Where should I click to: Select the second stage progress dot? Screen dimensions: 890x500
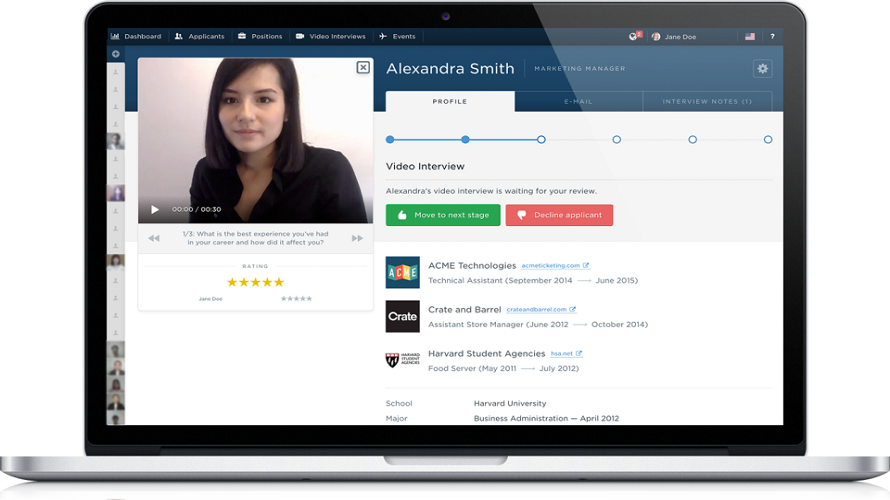coord(465,140)
